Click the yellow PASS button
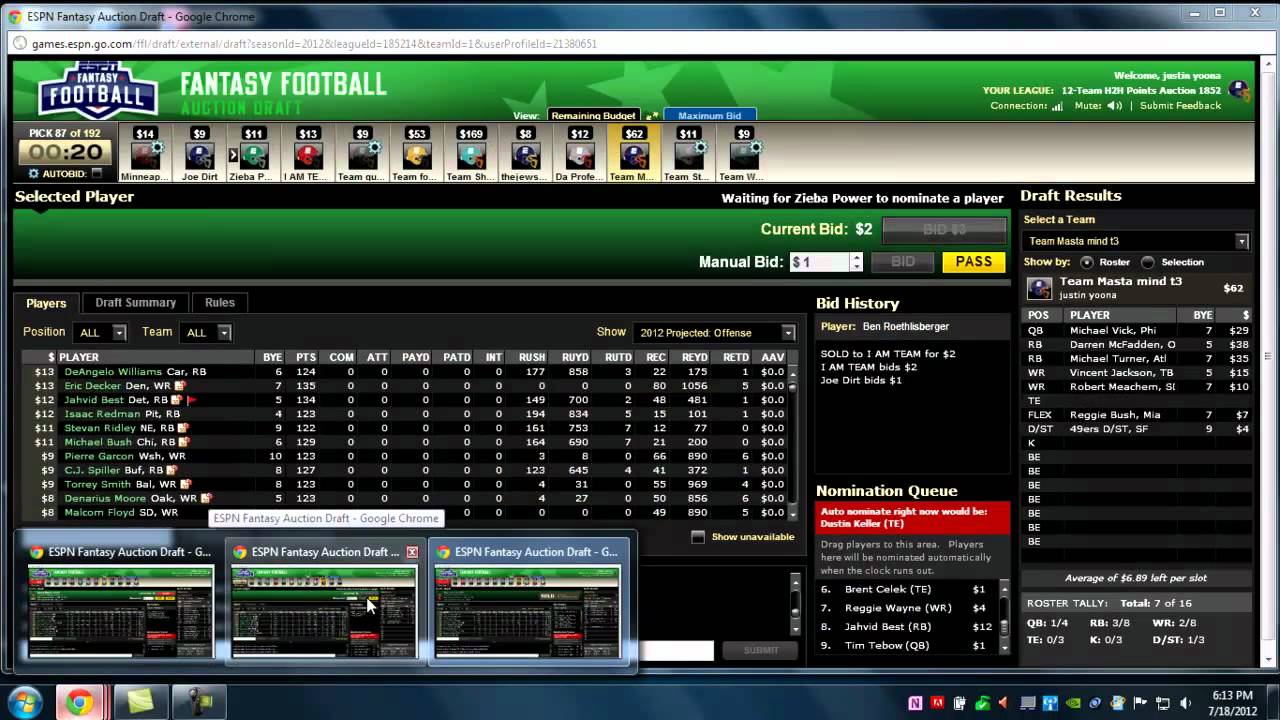The width and height of the screenshot is (1280, 720). (x=974, y=262)
